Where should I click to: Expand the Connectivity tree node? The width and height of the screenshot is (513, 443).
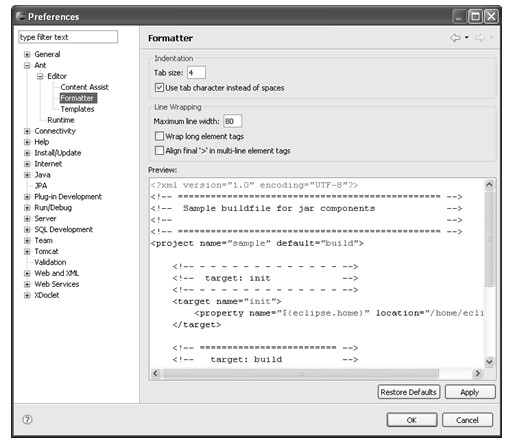[x=27, y=131]
